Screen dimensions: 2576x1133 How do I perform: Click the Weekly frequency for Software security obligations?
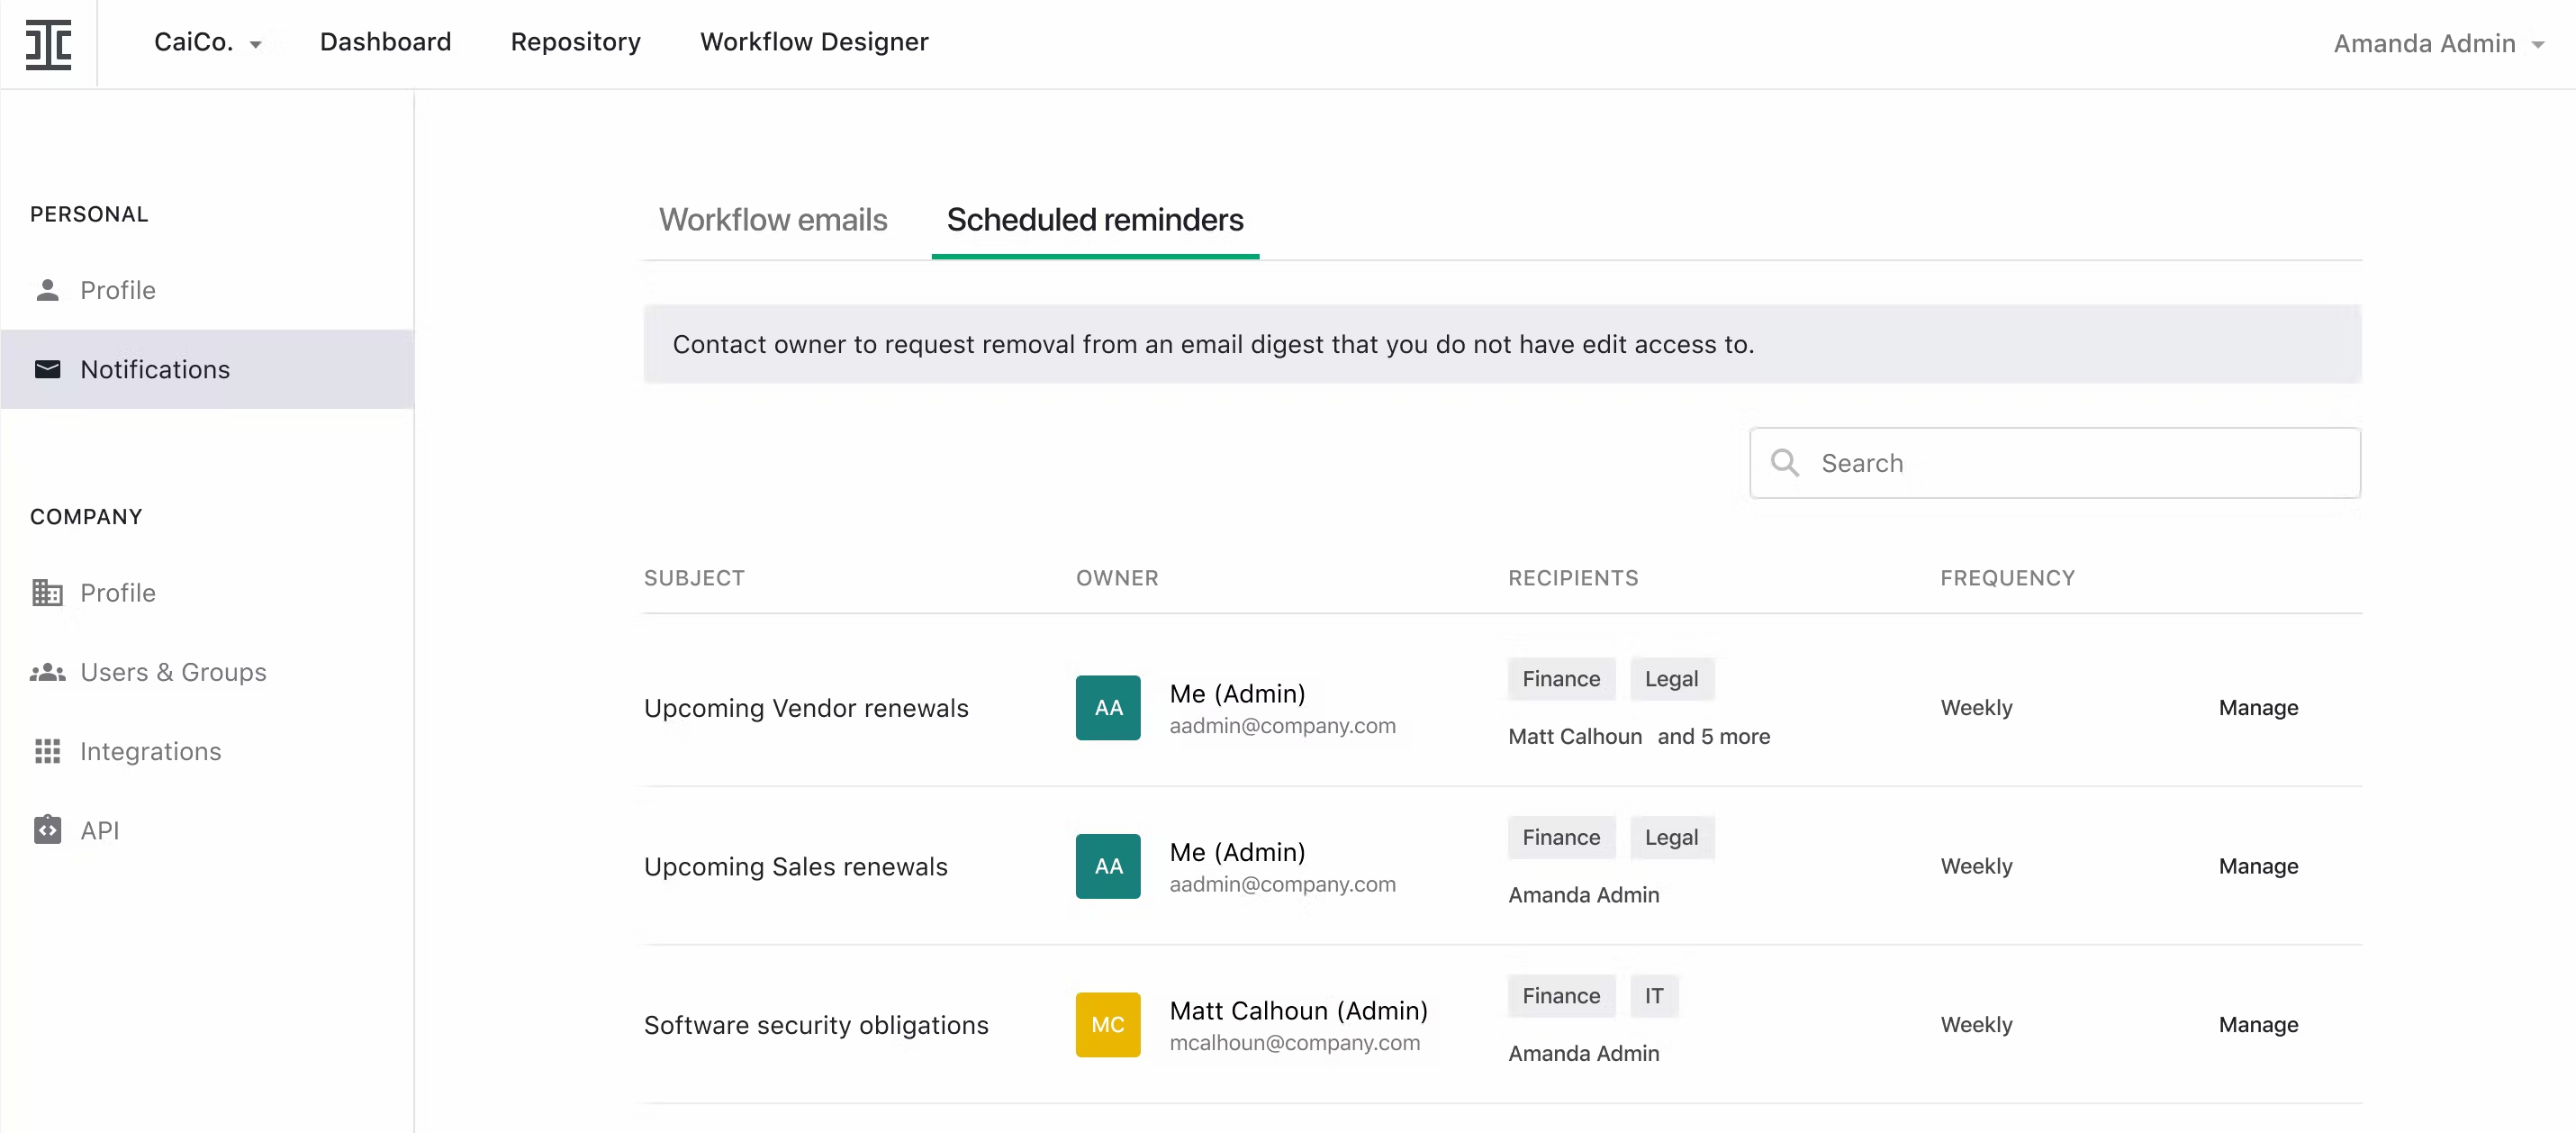(x=1976, y=1025)
